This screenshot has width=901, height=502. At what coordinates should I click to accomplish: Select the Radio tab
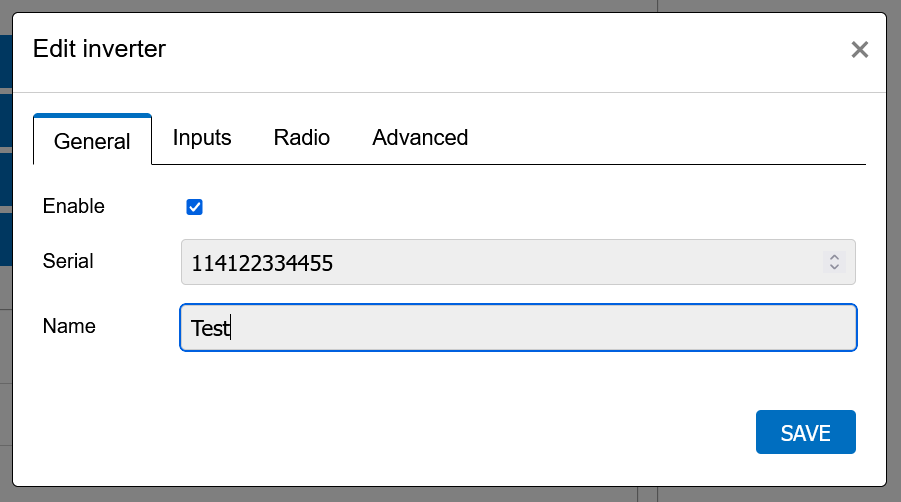click(x=302, y=138)
